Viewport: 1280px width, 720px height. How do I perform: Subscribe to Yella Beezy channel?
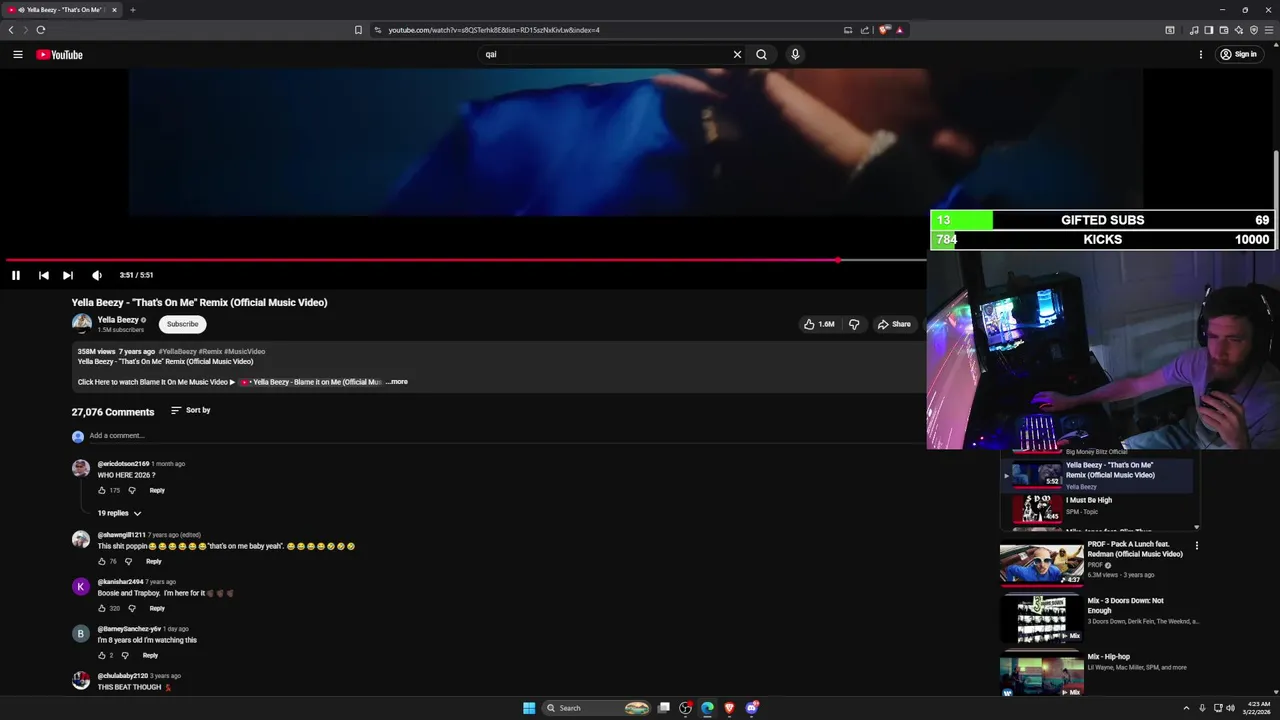click(183, 324)
